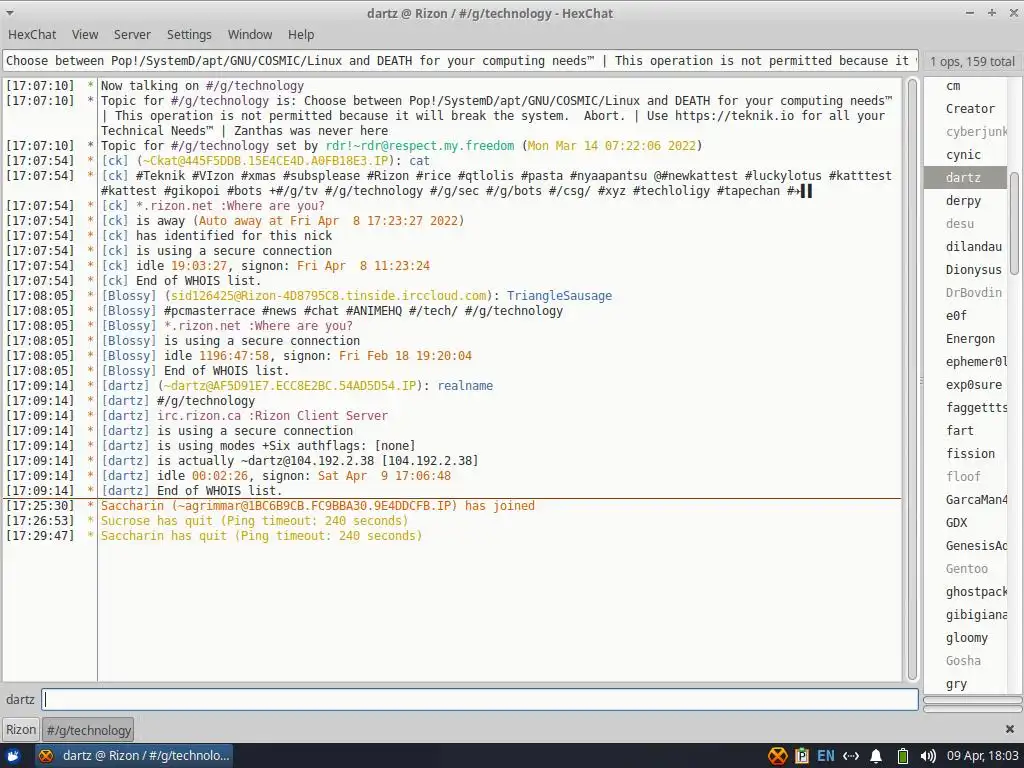1024x768 pixels.
Task: Select user dilandau in user list
Action: (973, 246)
